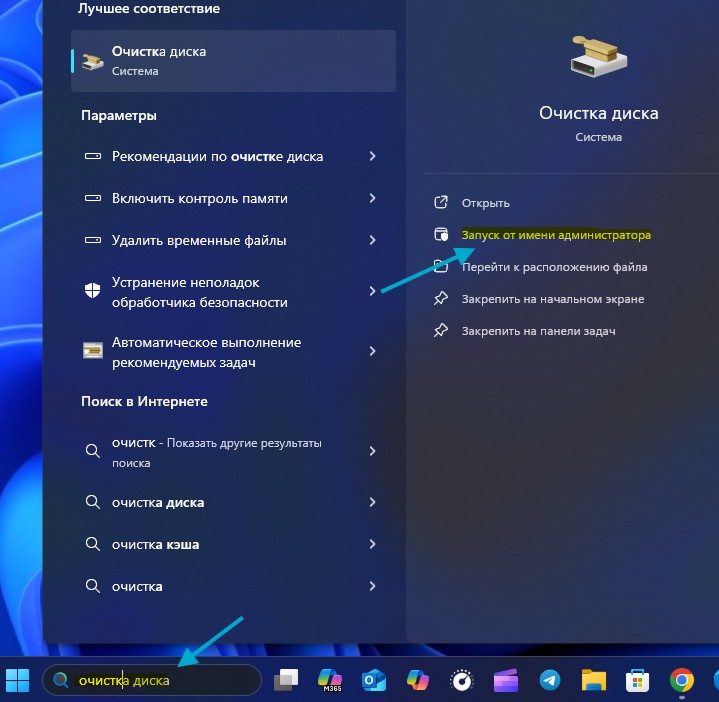Screen dimensions: 719x702
Task: Expand Рекомендации по очистке диска chevron
Action: [x=372, y=156]
